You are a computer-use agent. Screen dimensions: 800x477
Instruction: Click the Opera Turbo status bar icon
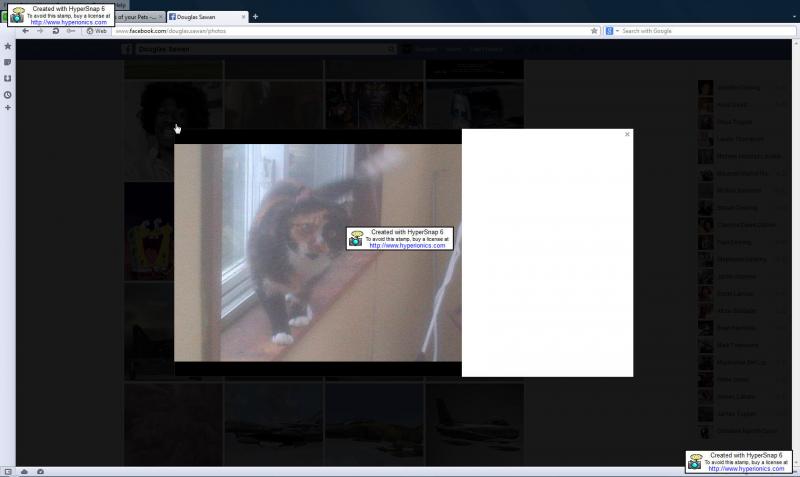point(40,472)
